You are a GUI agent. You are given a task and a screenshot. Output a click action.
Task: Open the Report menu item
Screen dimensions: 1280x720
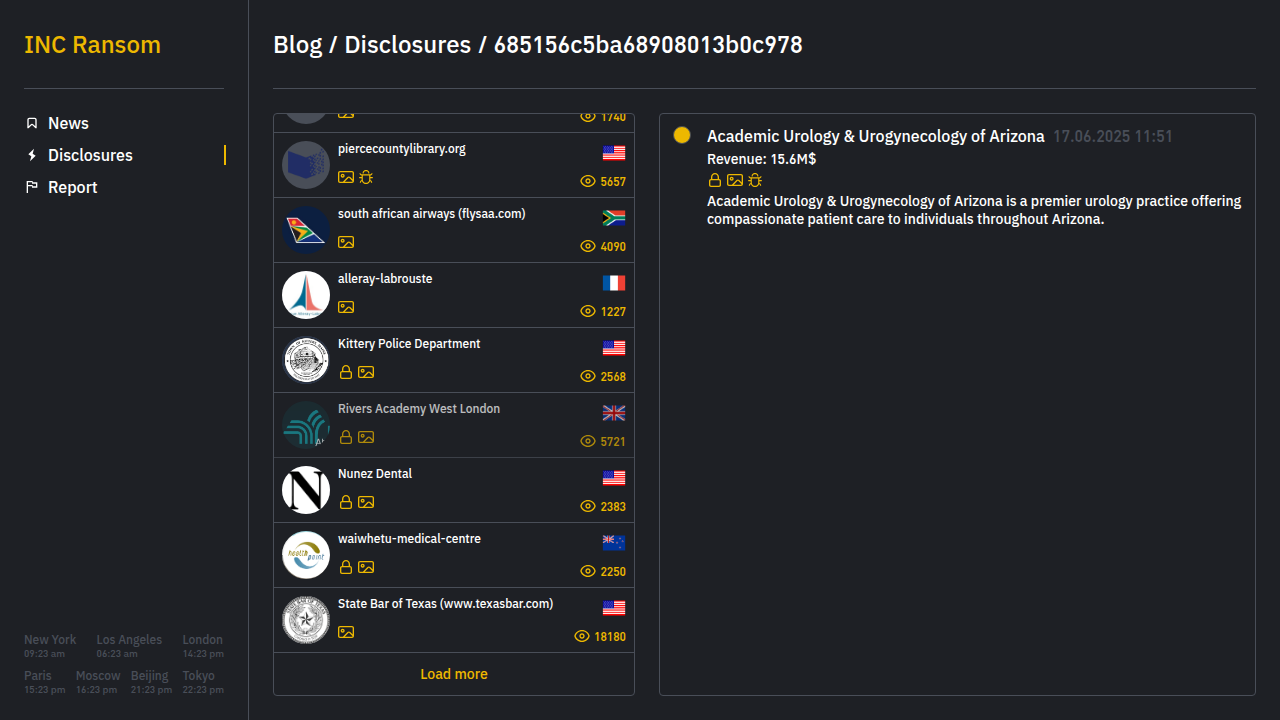coord(72,187)
